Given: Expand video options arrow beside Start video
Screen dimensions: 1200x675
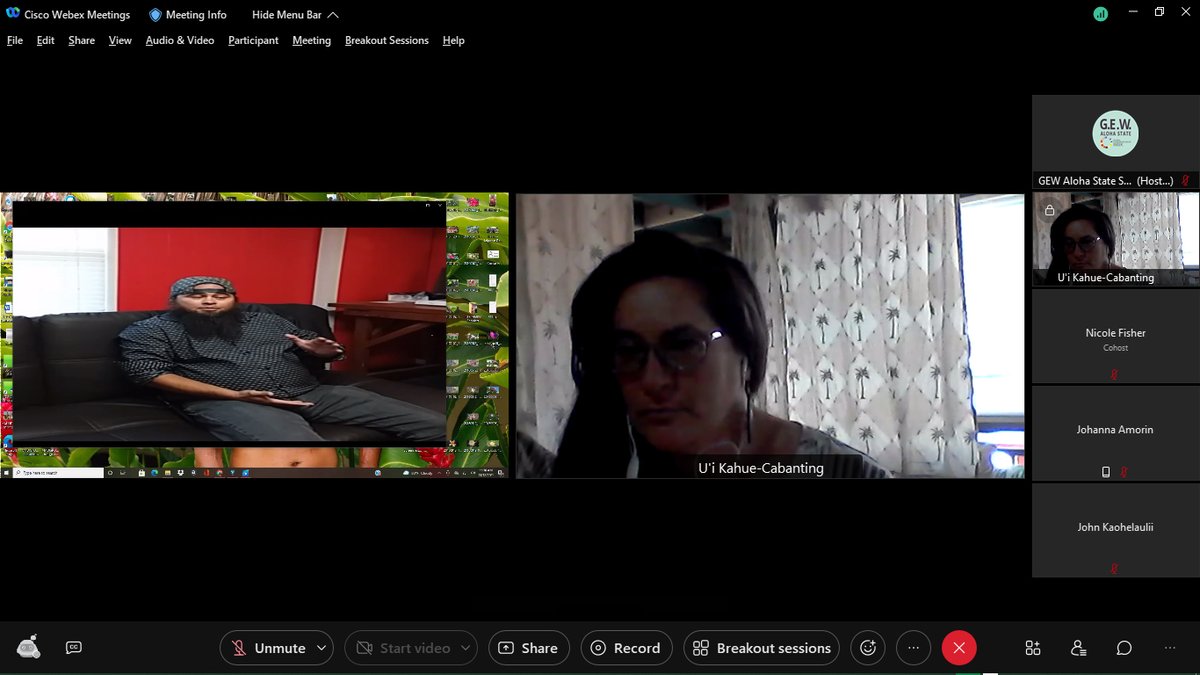Looking at the screenshot, I should pos(466,648).
